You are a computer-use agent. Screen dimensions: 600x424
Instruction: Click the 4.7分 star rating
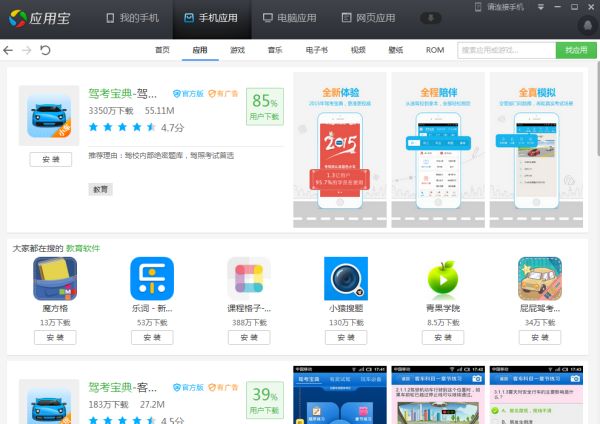click(136, 127)
